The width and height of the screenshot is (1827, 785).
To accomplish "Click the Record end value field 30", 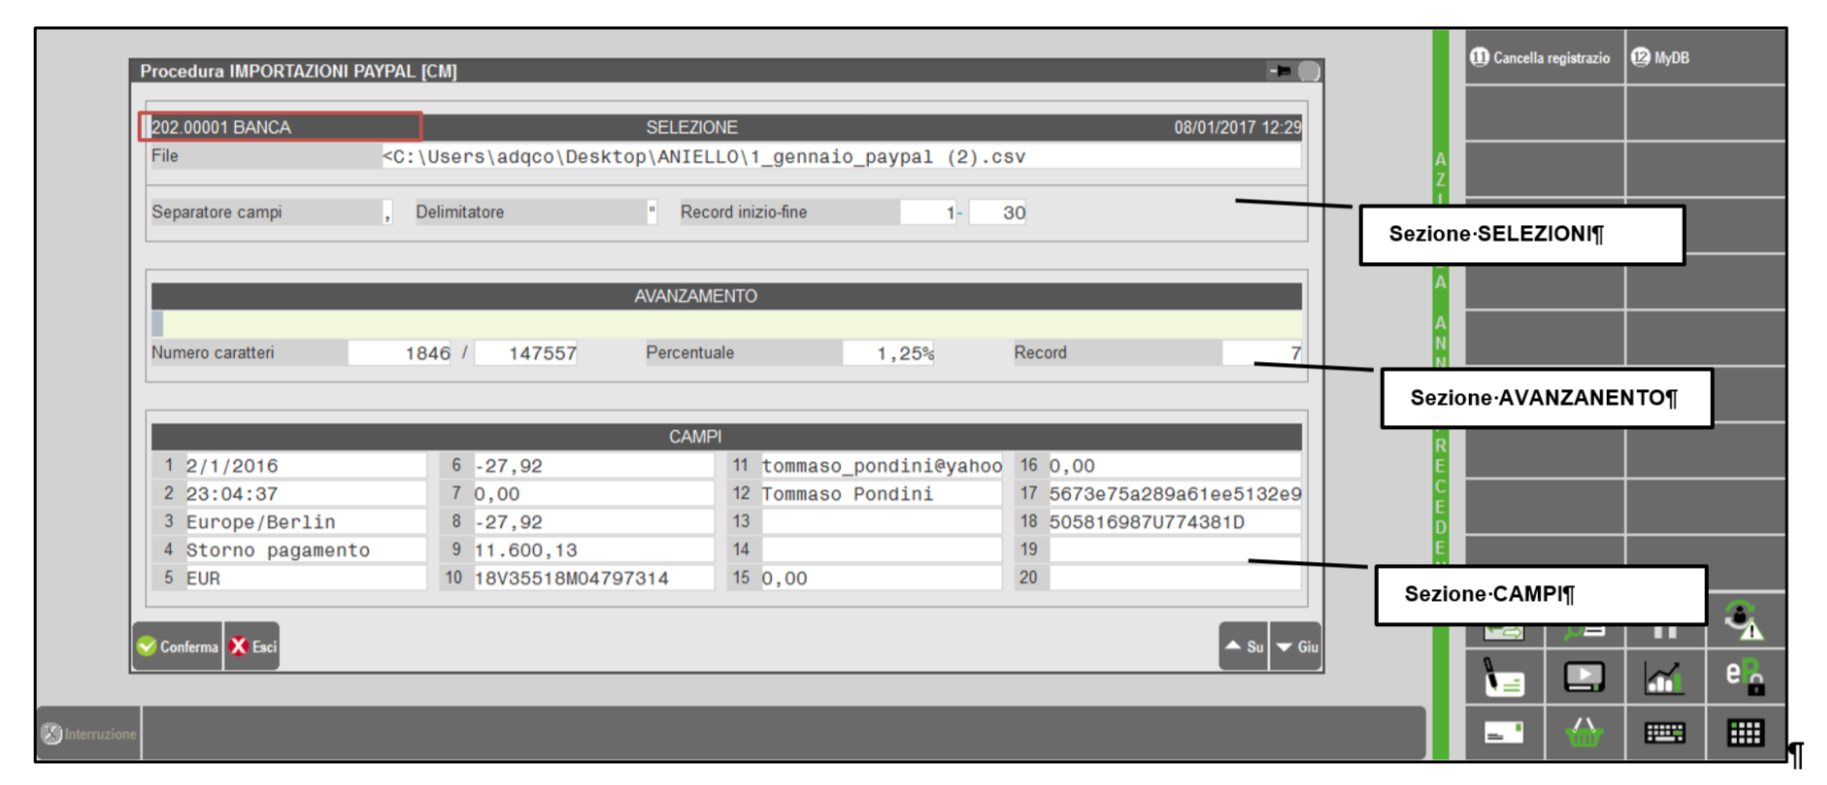I will point(998,212).
